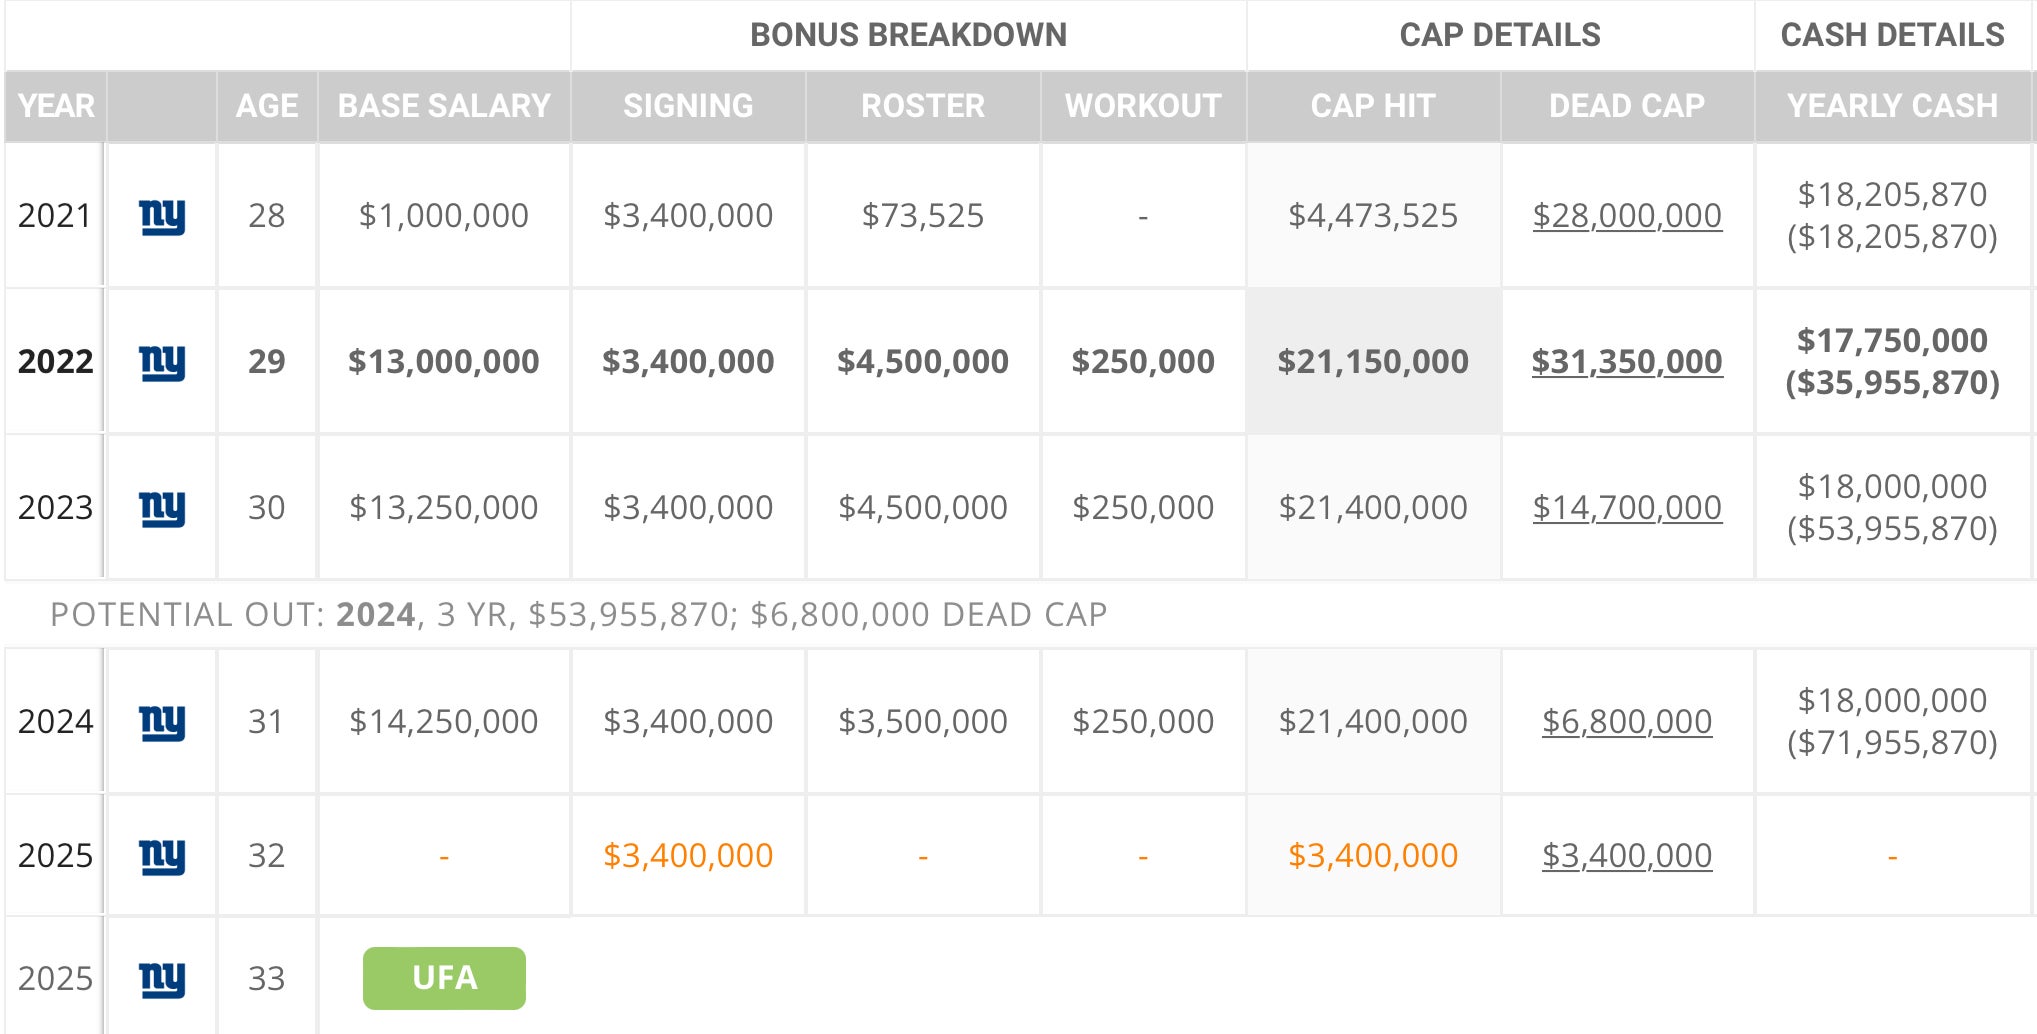Click the green UFA badge
The width and height of the screenshot is (2037, 1034).
click(x=444, y=978)
